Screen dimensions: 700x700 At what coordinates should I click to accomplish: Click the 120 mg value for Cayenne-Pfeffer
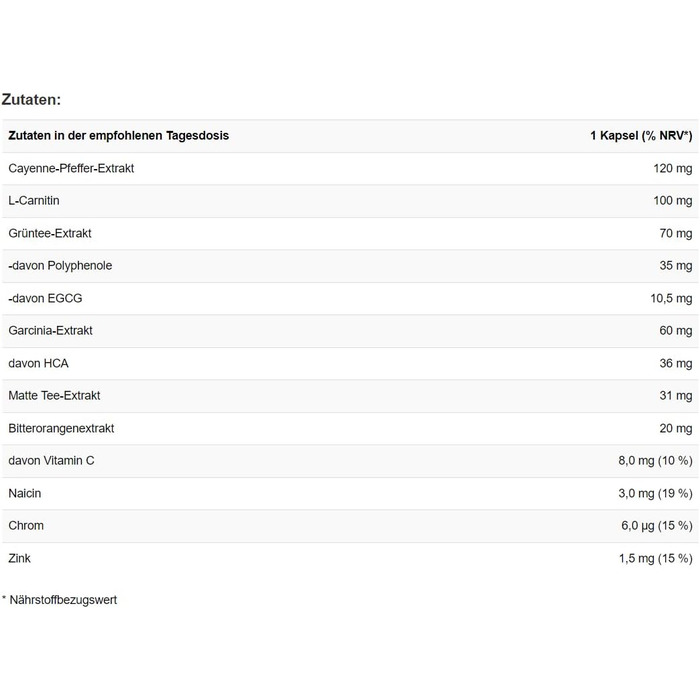672,168
